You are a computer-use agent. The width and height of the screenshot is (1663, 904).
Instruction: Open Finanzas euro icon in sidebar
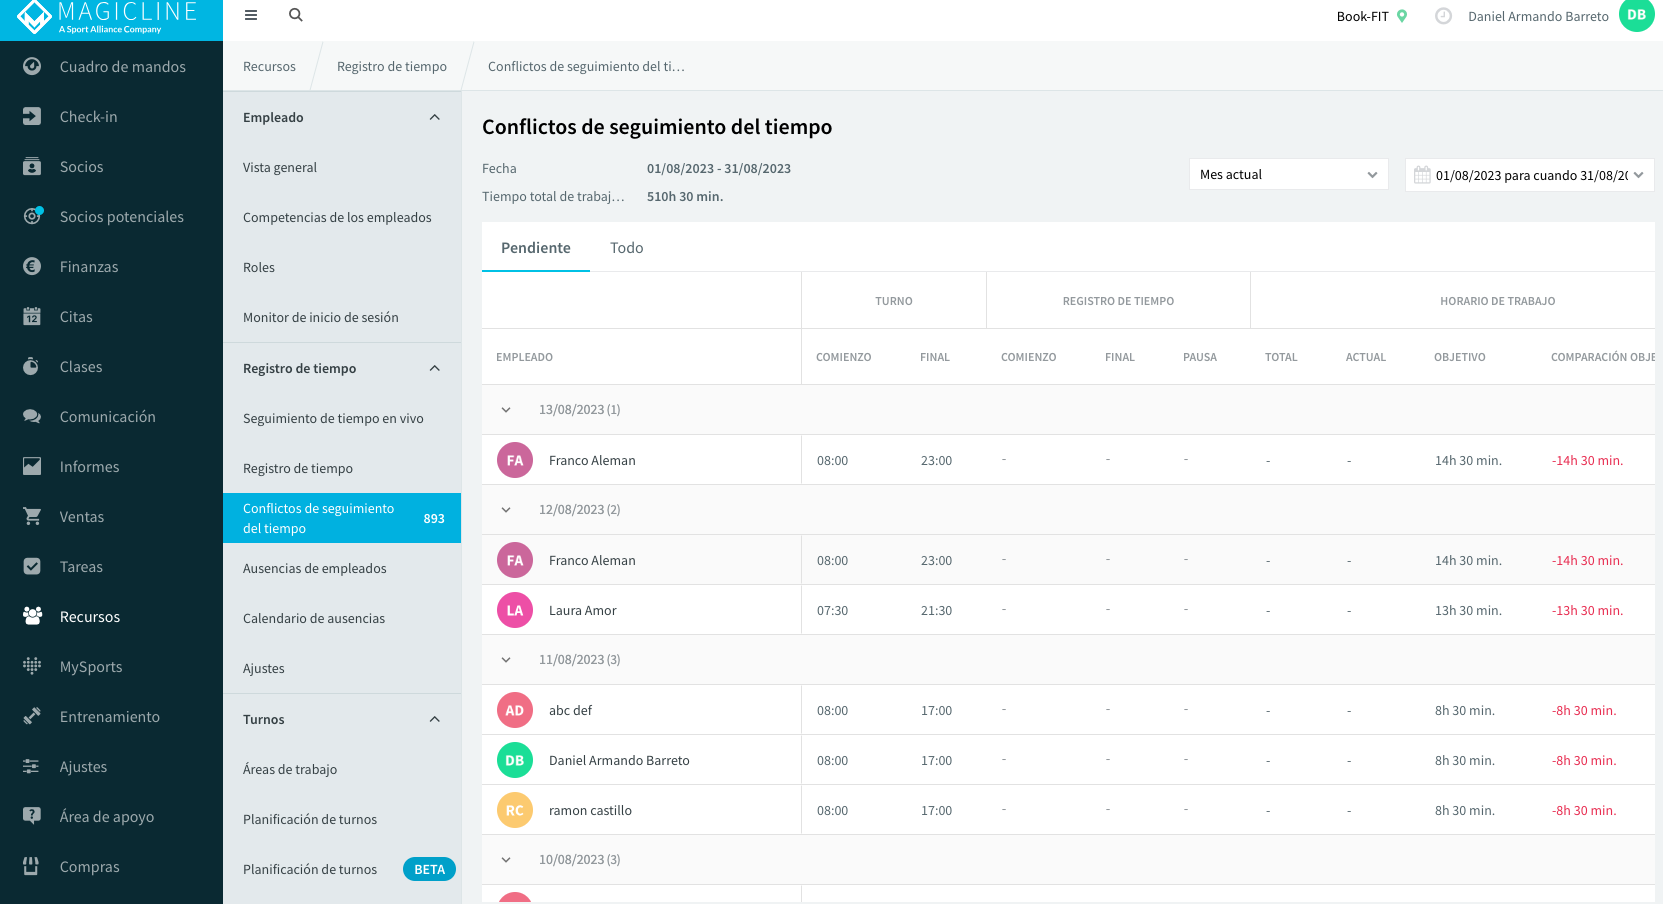click(x=32, y=266)
